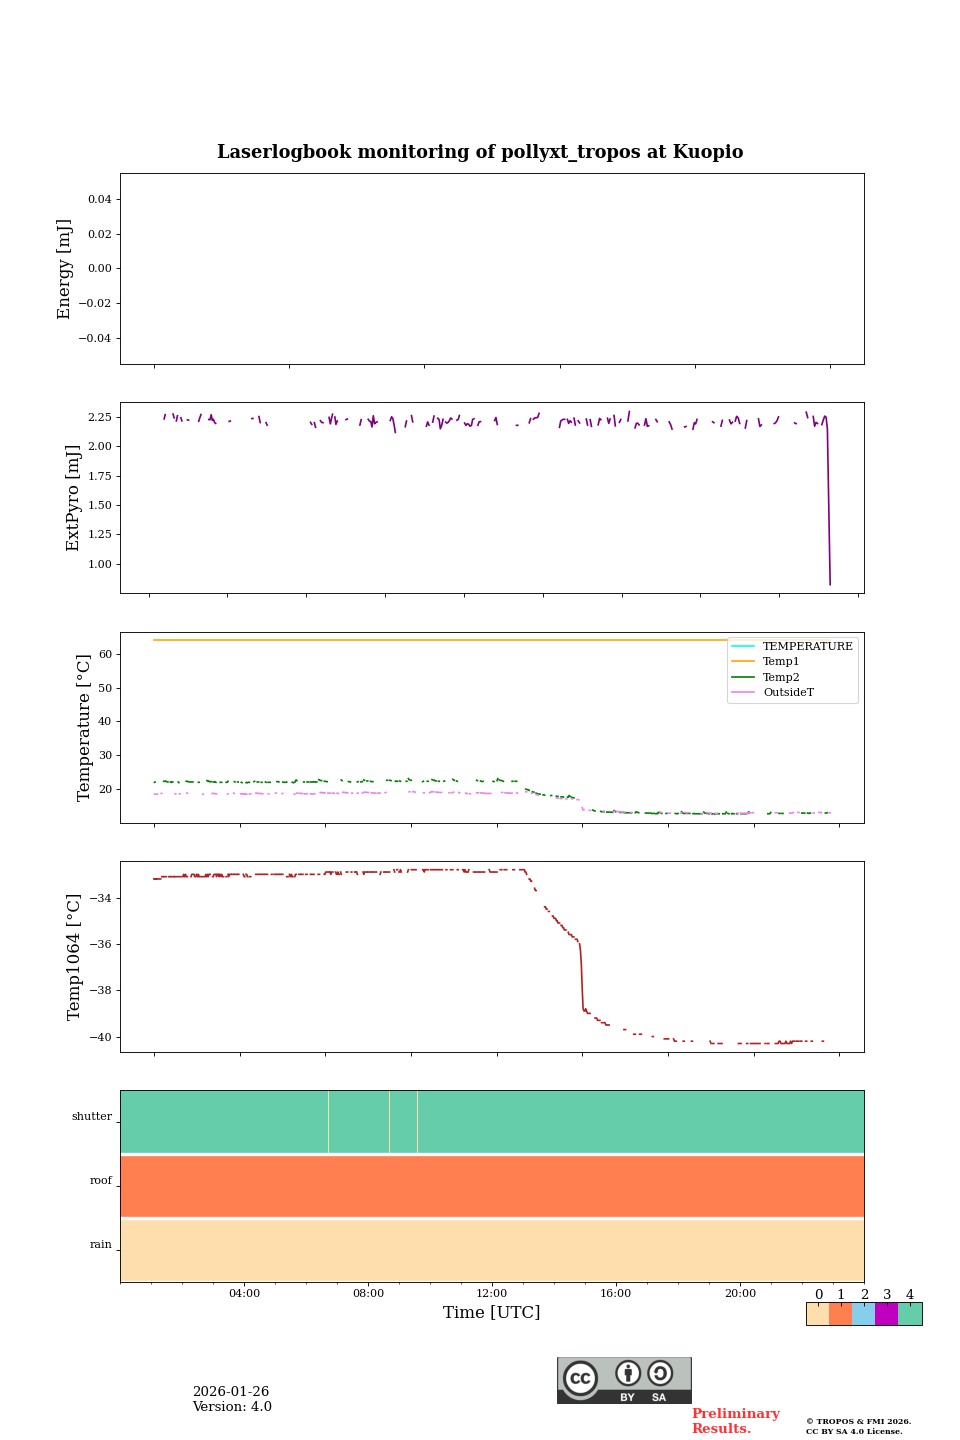Click the beige color swatch labeled 0
960x1440 pixels.
pyautogui.click(x=818, y=1314)
